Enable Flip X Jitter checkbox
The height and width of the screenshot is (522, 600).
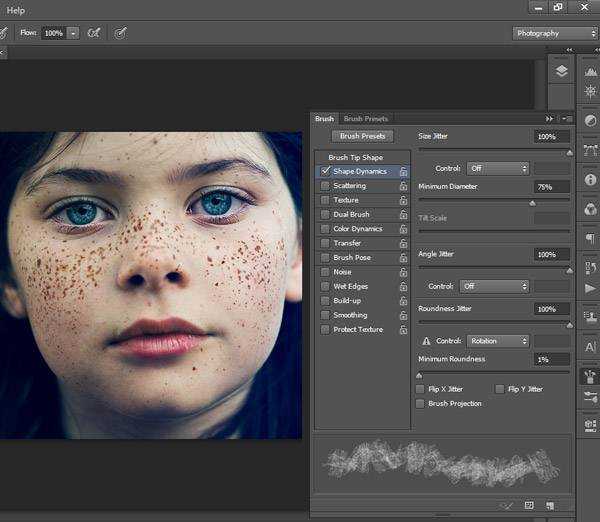[420, 389]
